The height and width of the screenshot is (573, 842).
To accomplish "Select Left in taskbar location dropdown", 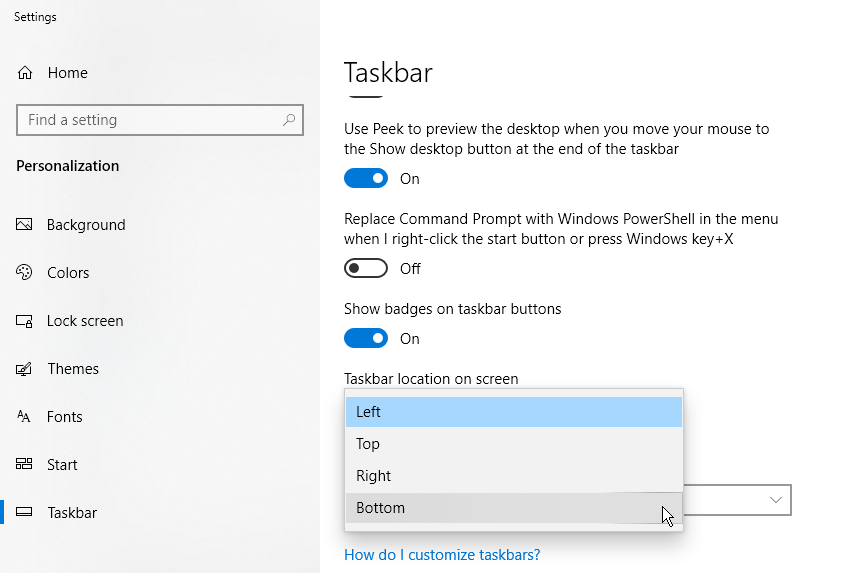I will click(x=514, y=412).
